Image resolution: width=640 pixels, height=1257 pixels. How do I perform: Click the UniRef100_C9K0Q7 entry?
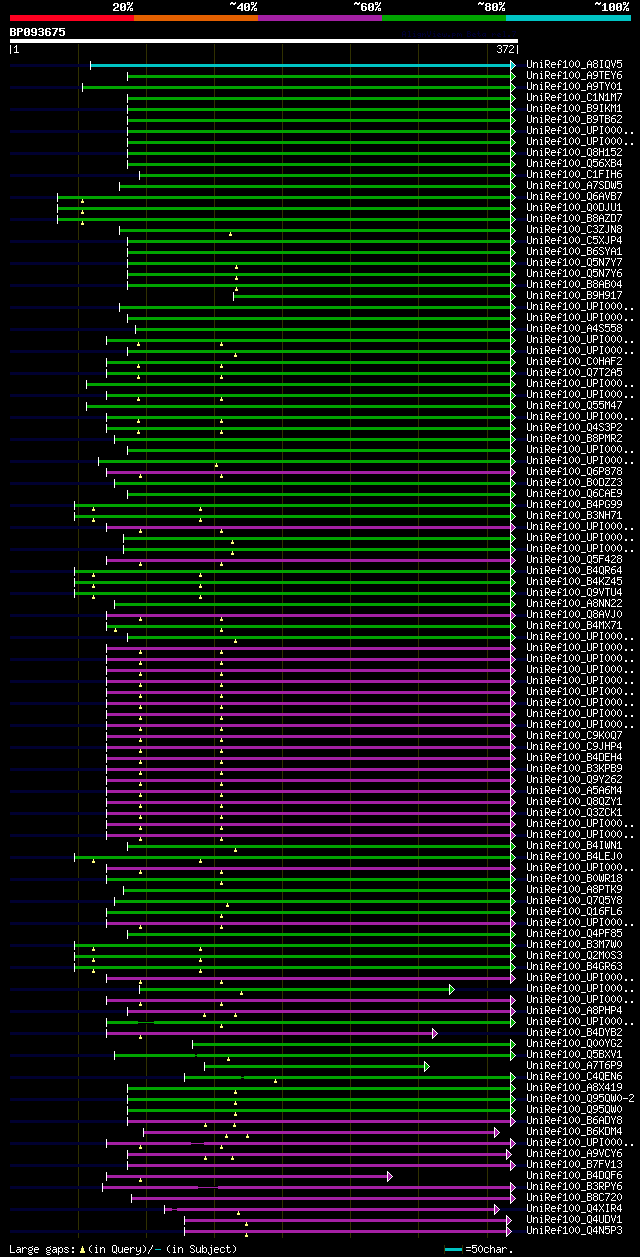click(574, 735)
